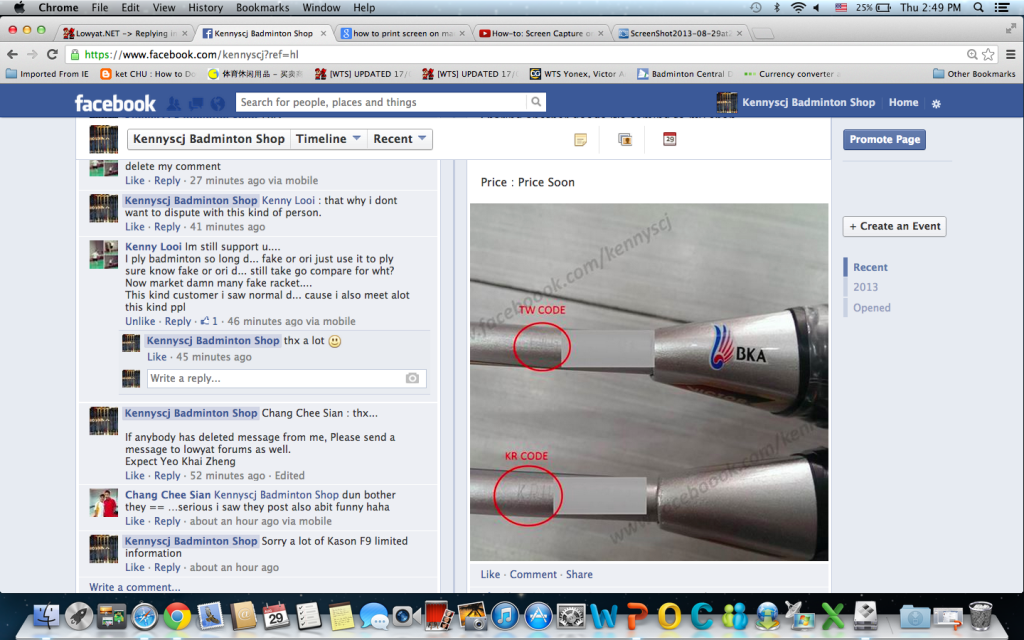Open the Other Bookmarks folder

click(974, 74)
